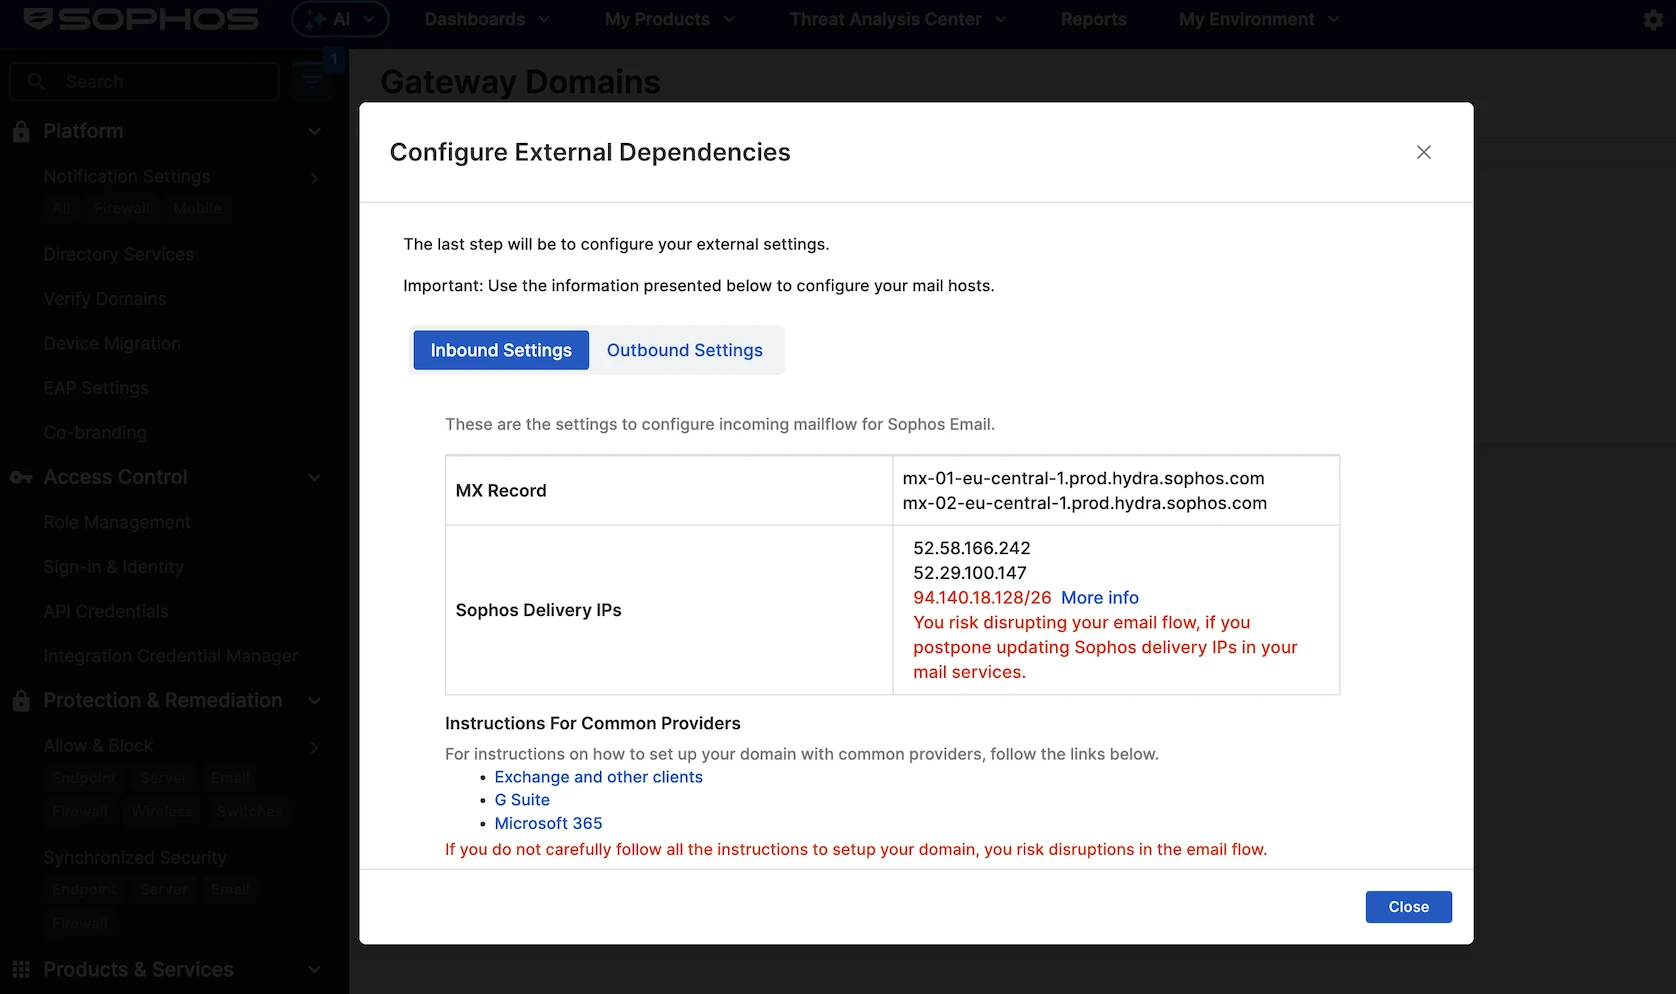Click the 94.140.18.128/26 IP text
1676x994 pixels.
tap(982, 598)
